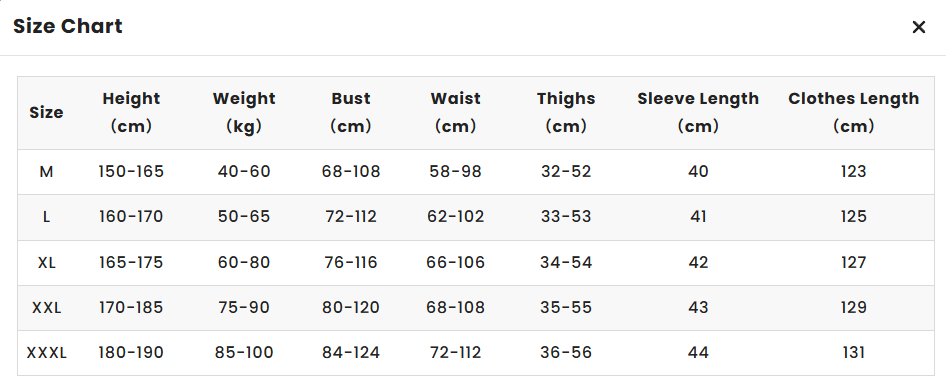Click the Waist (cm) column header
This screenshot has width=946, height=387.
(x=456, y=112)
